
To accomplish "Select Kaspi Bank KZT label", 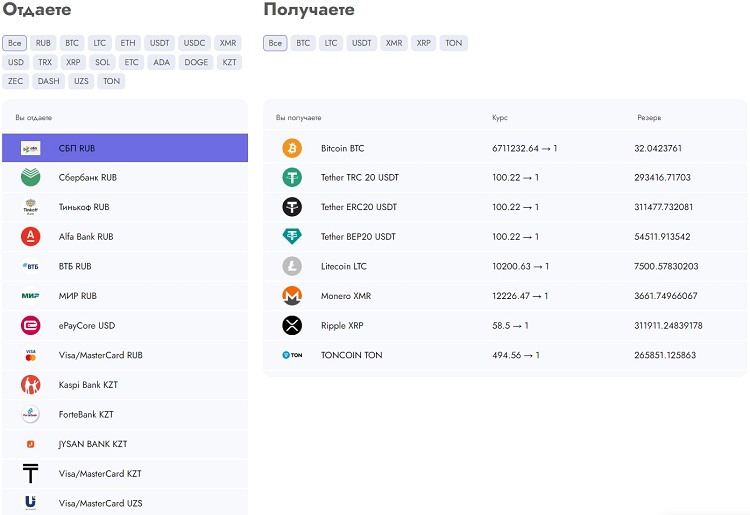I will coord(88,385).
